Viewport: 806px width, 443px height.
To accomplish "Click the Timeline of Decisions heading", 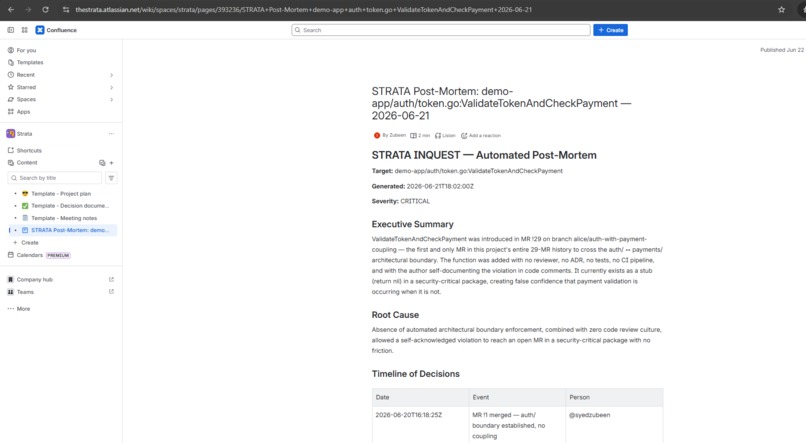I will tap(415, 374).
